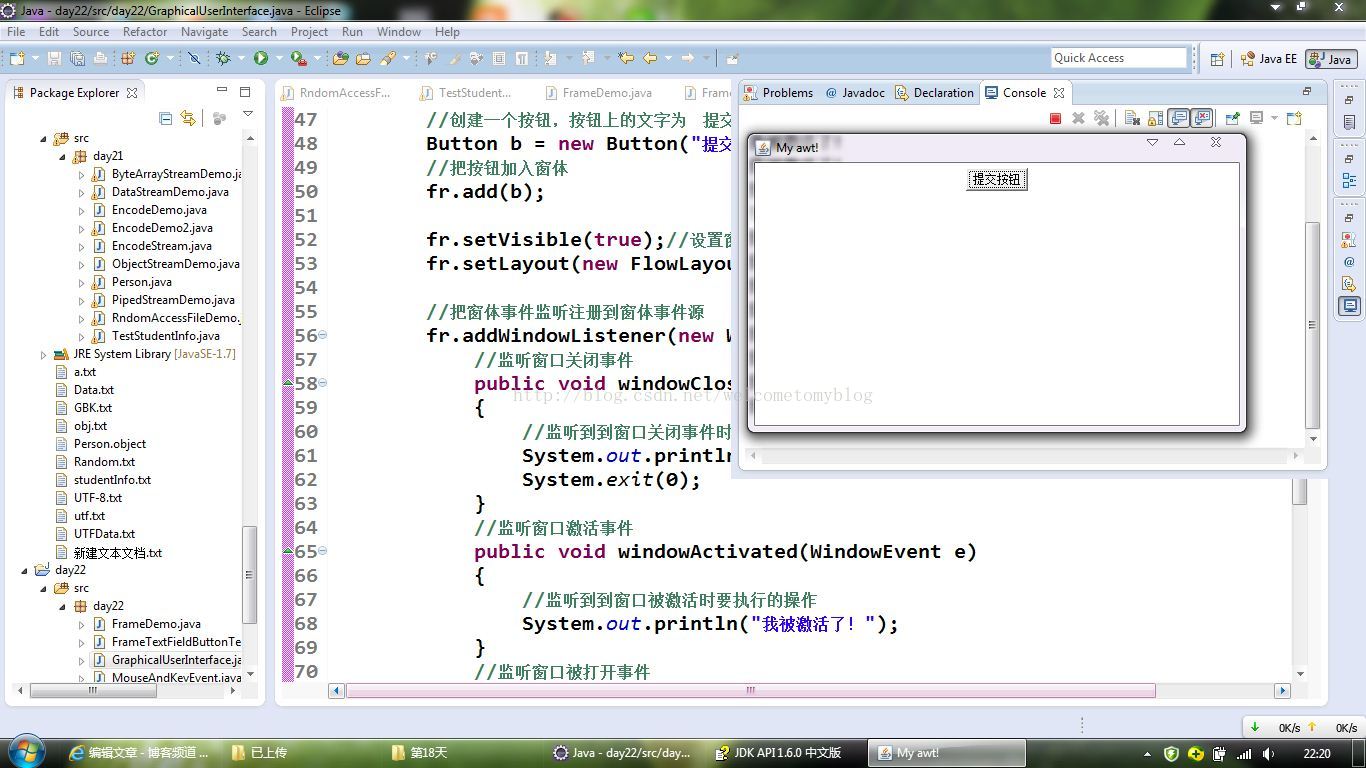Collapse the day22 project node

coord(25,570)
